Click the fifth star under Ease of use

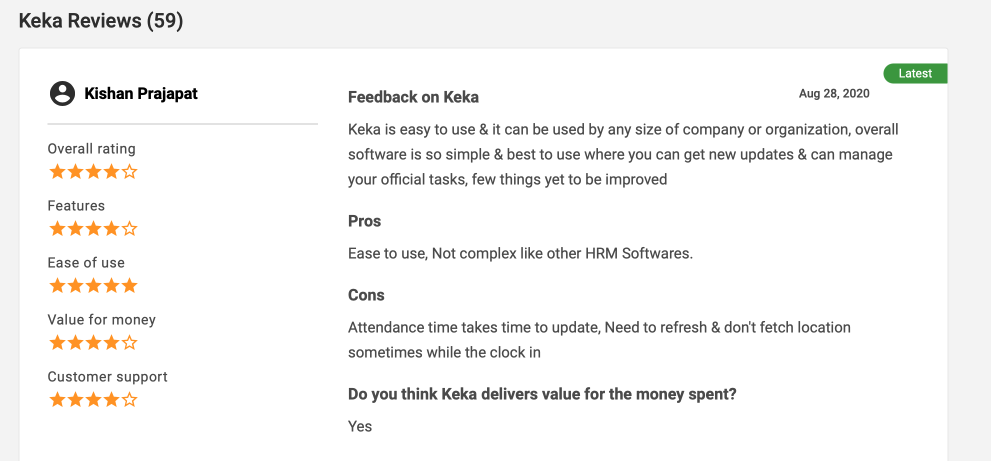(x=129, y=286)
